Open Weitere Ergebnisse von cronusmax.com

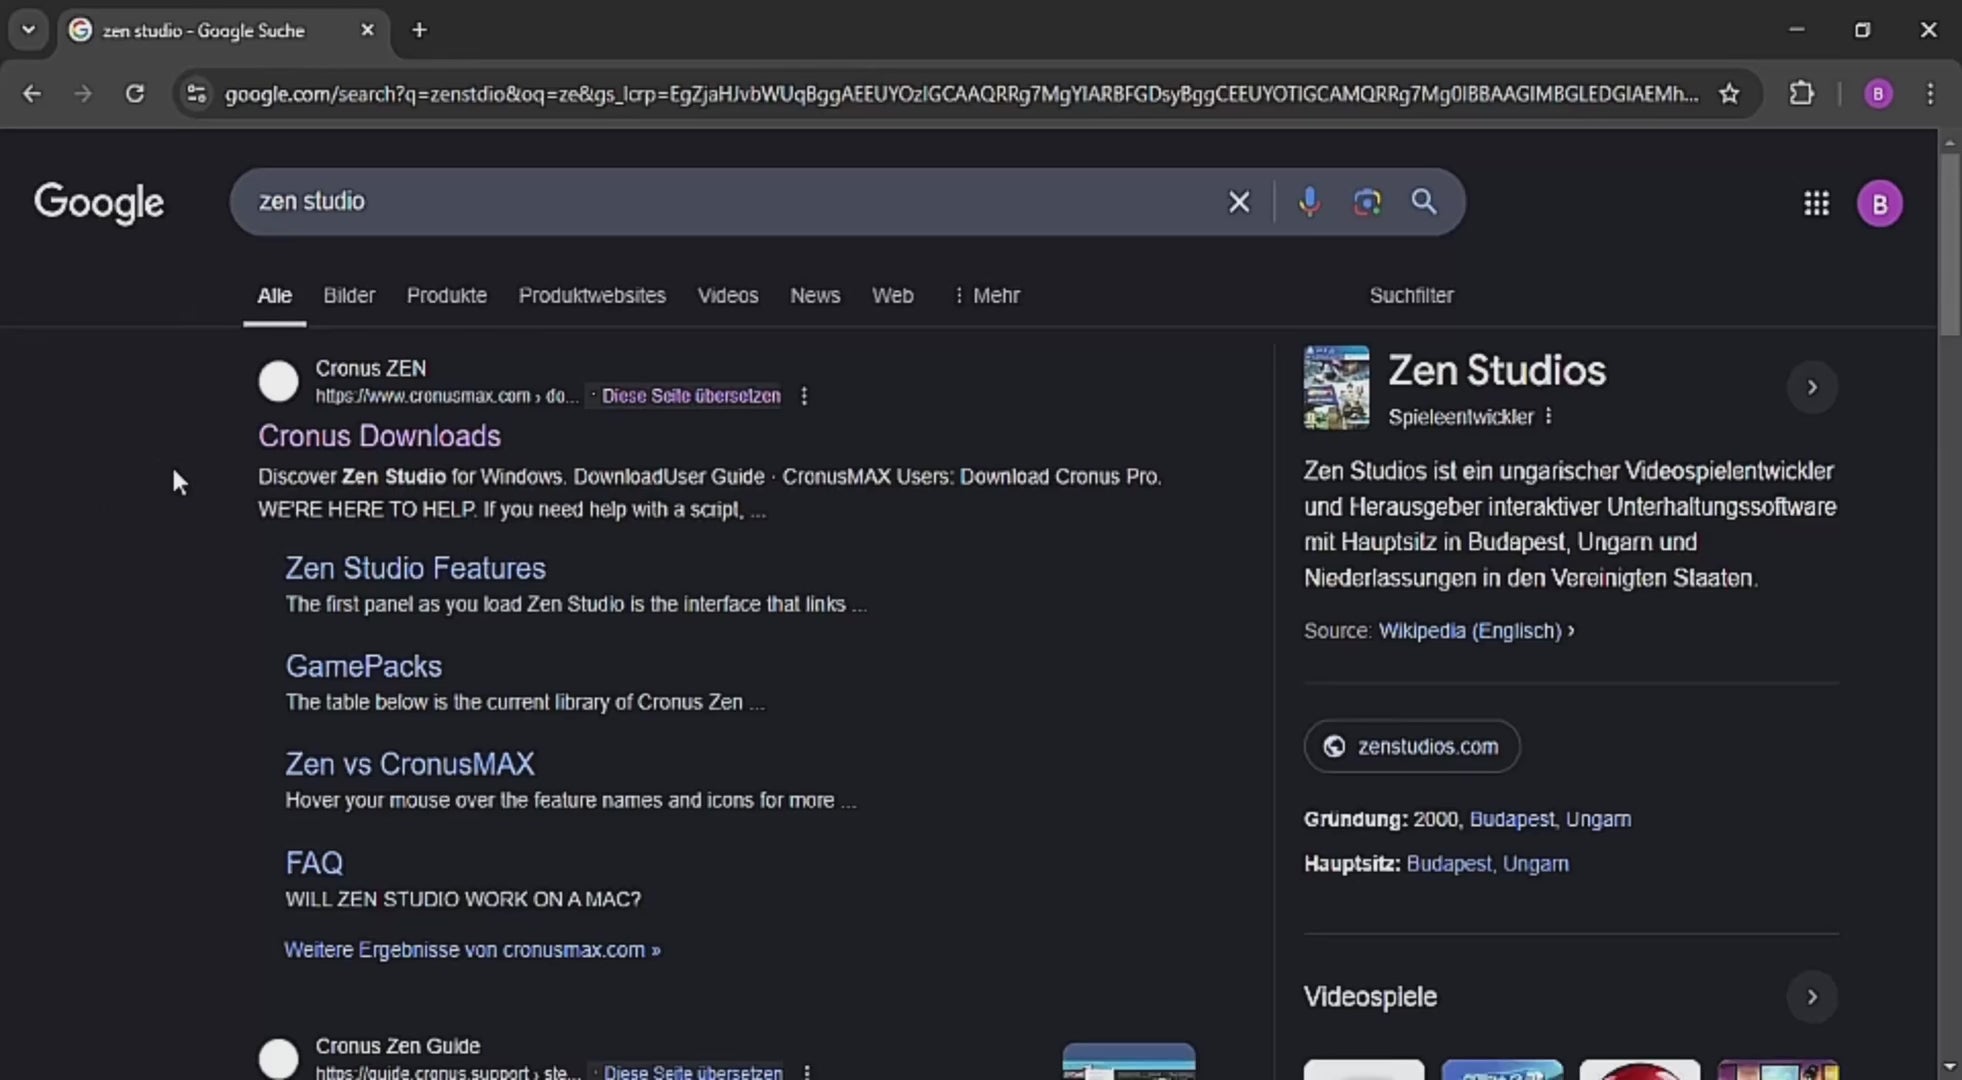pos(472,950)
